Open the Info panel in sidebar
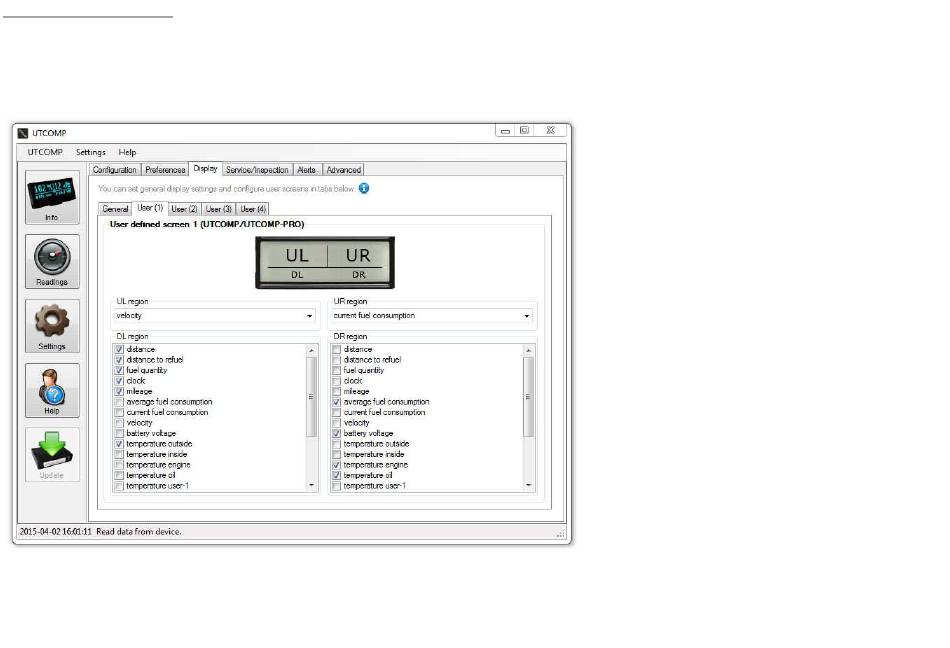 [52, 197]
